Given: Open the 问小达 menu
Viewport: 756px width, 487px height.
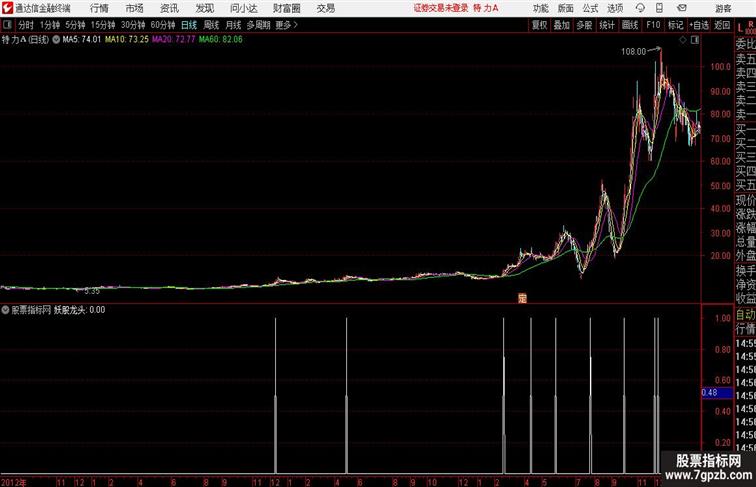Looking at the screenshot, I should 243,8.
